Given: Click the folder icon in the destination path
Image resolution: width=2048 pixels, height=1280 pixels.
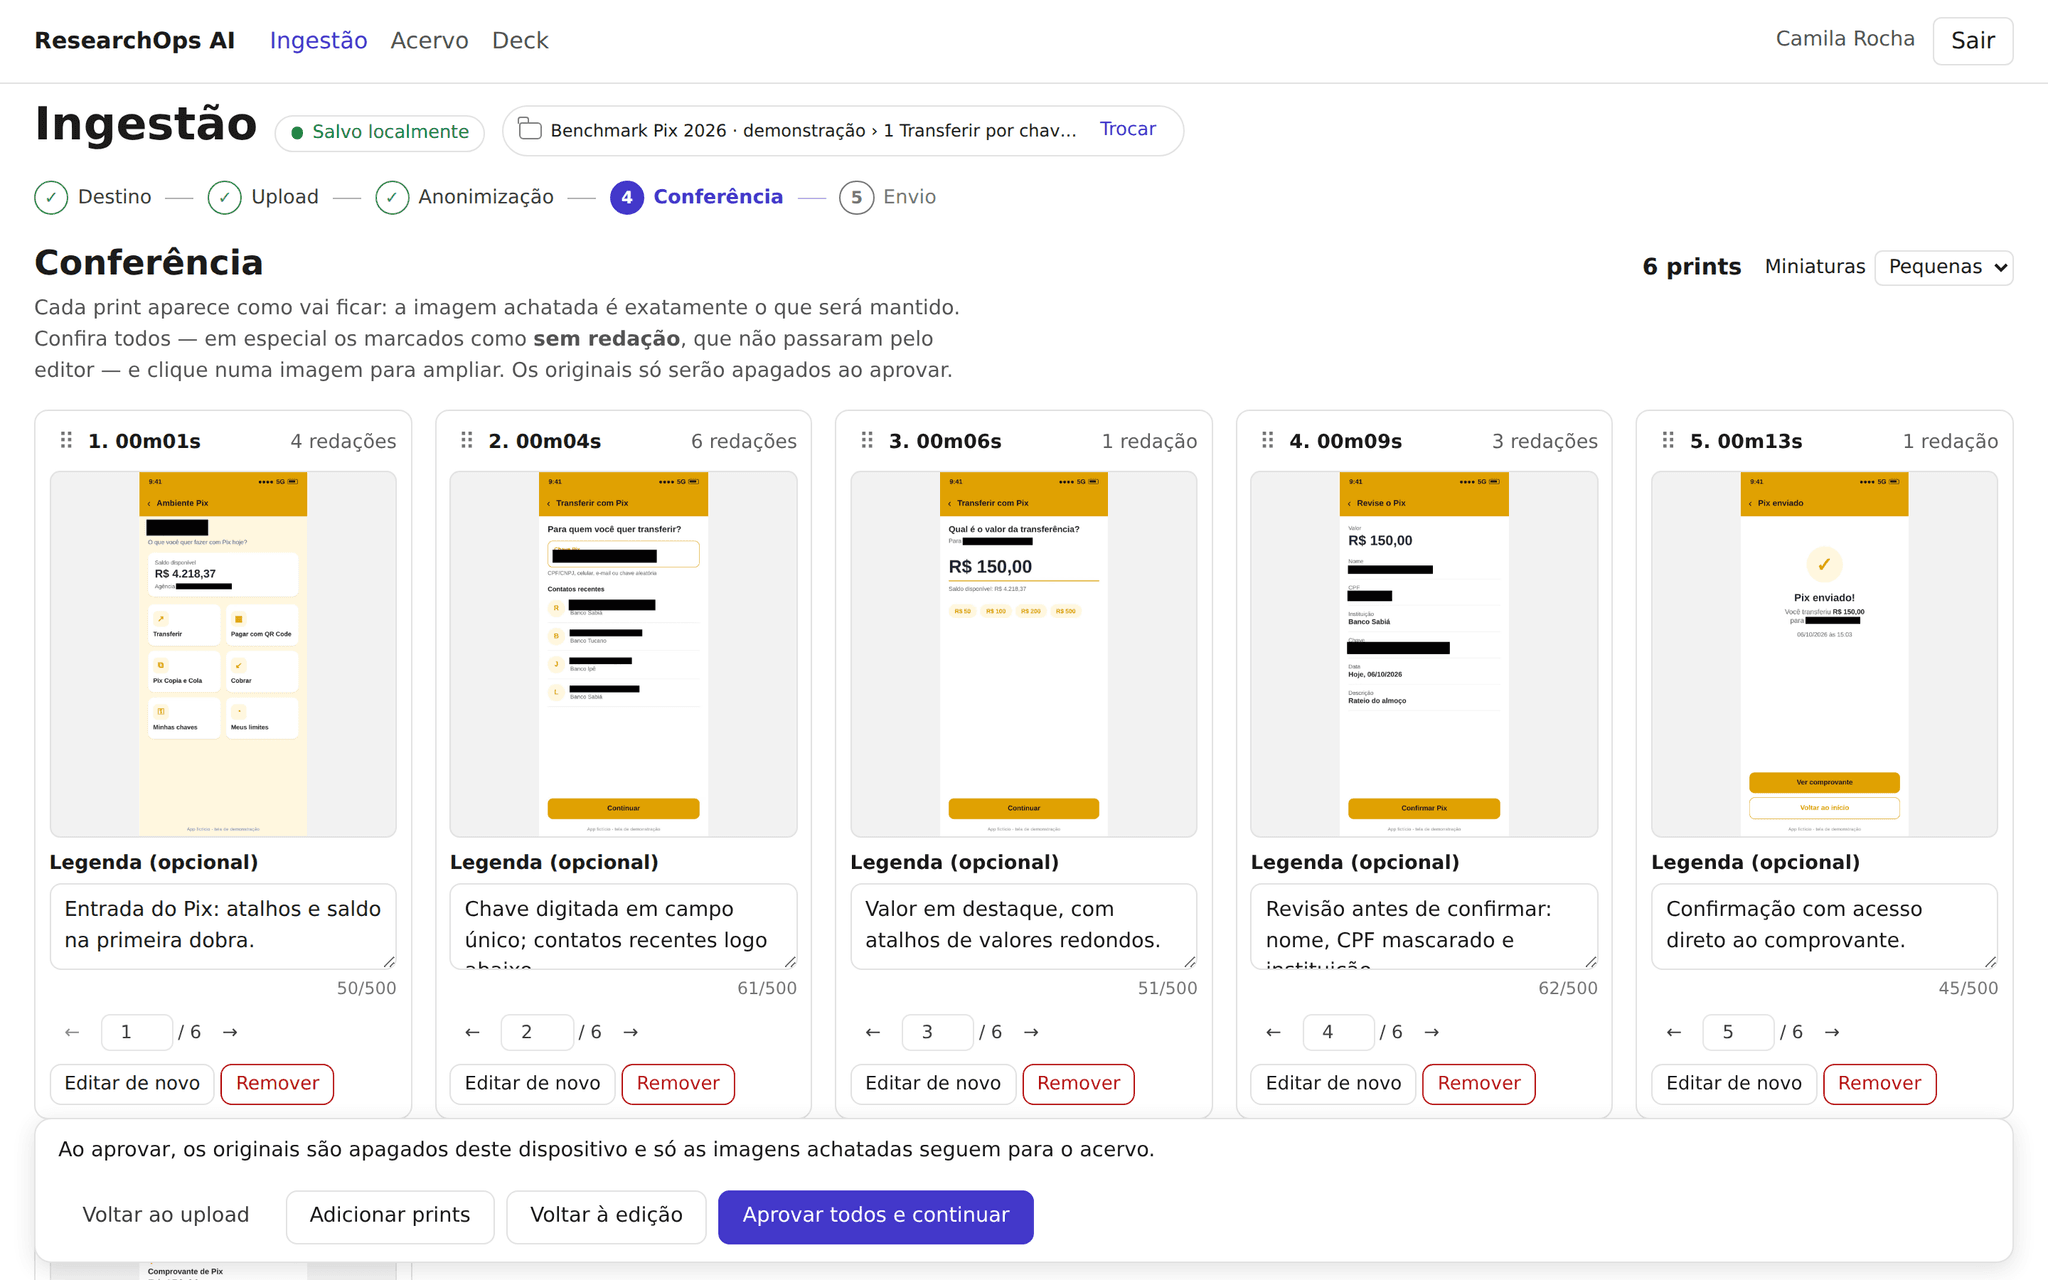Looking at the screenshot, I should tap(530, 130).
